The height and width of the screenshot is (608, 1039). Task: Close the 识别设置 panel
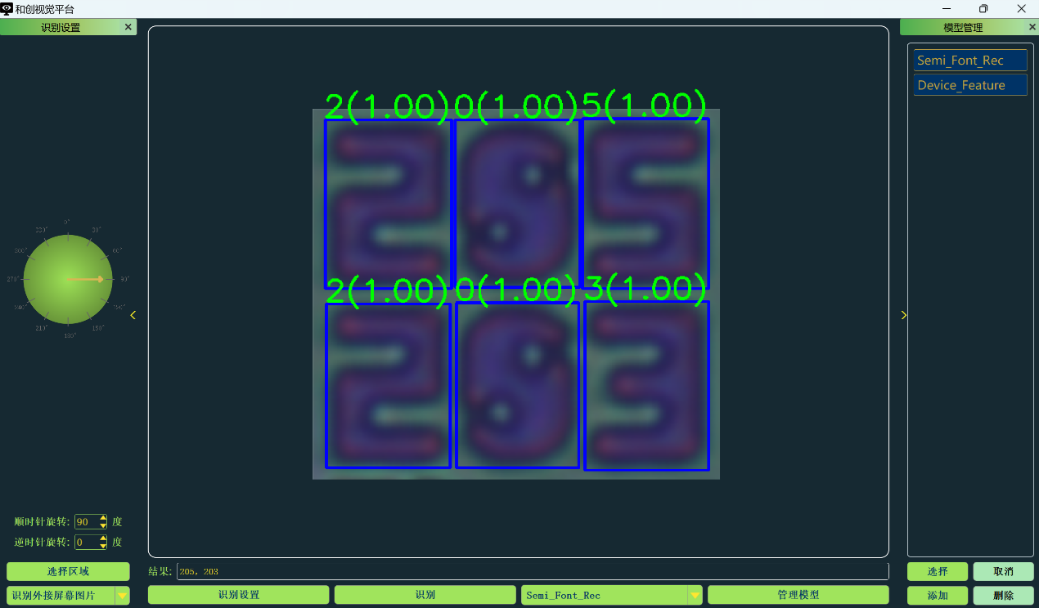click(x=128, y=27)
